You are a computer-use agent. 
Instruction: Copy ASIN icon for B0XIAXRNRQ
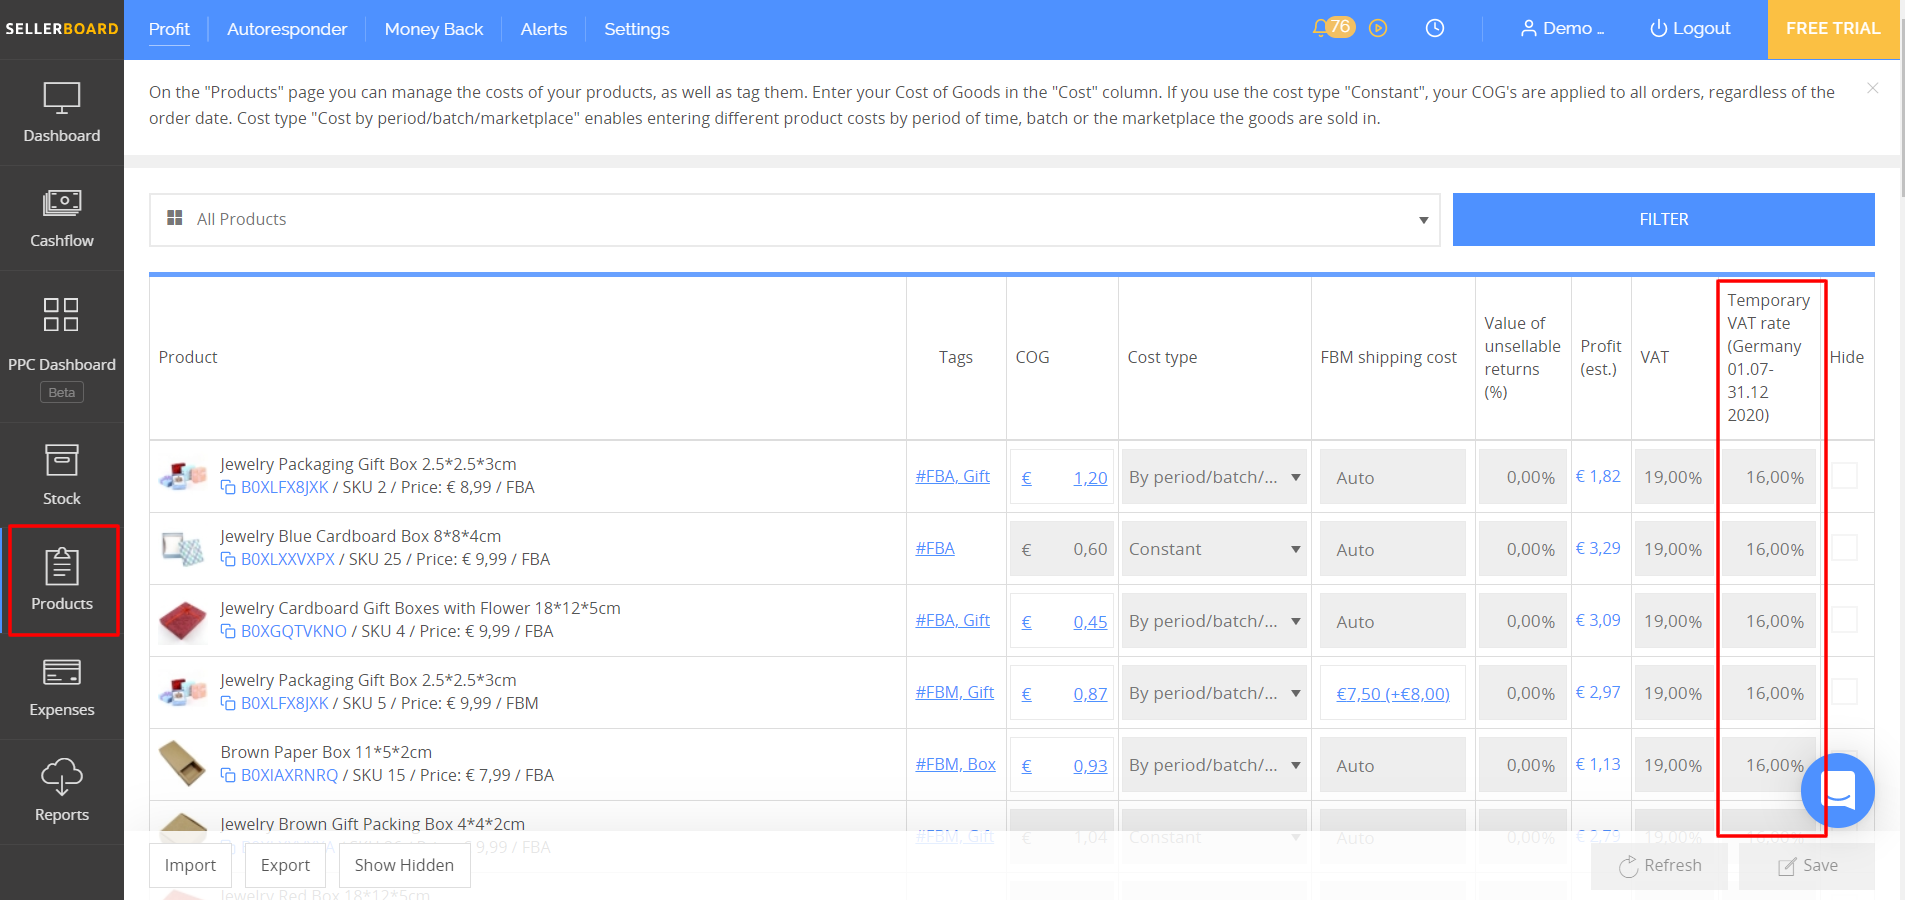point(228,776)
